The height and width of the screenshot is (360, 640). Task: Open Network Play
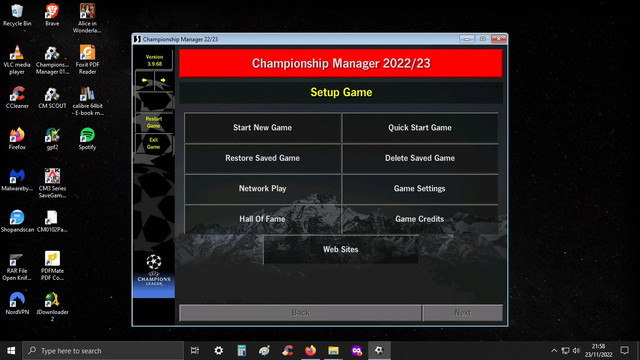click(262, 189)
